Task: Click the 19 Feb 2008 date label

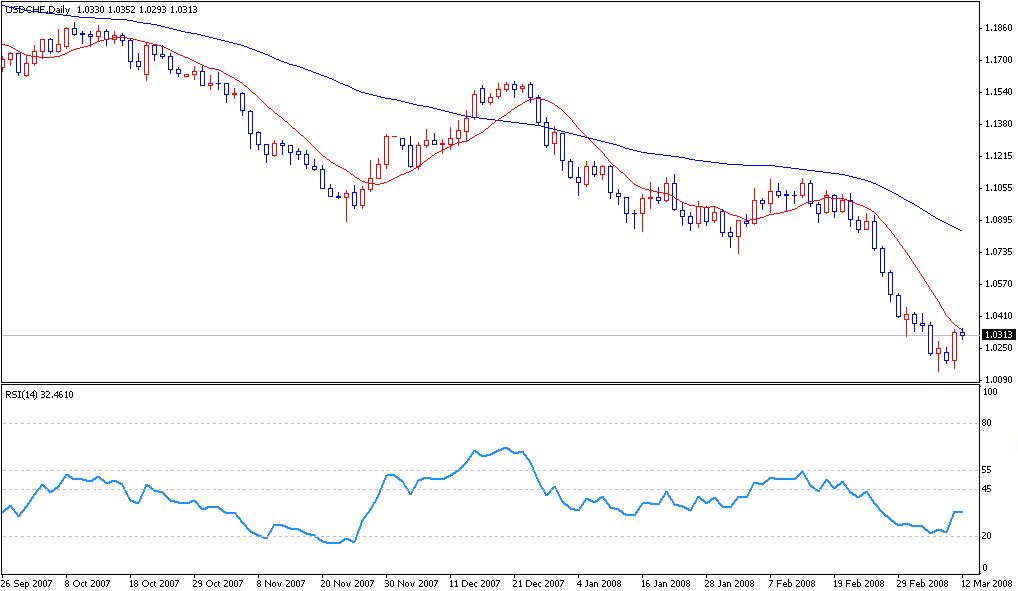Action: pos(858,583)
